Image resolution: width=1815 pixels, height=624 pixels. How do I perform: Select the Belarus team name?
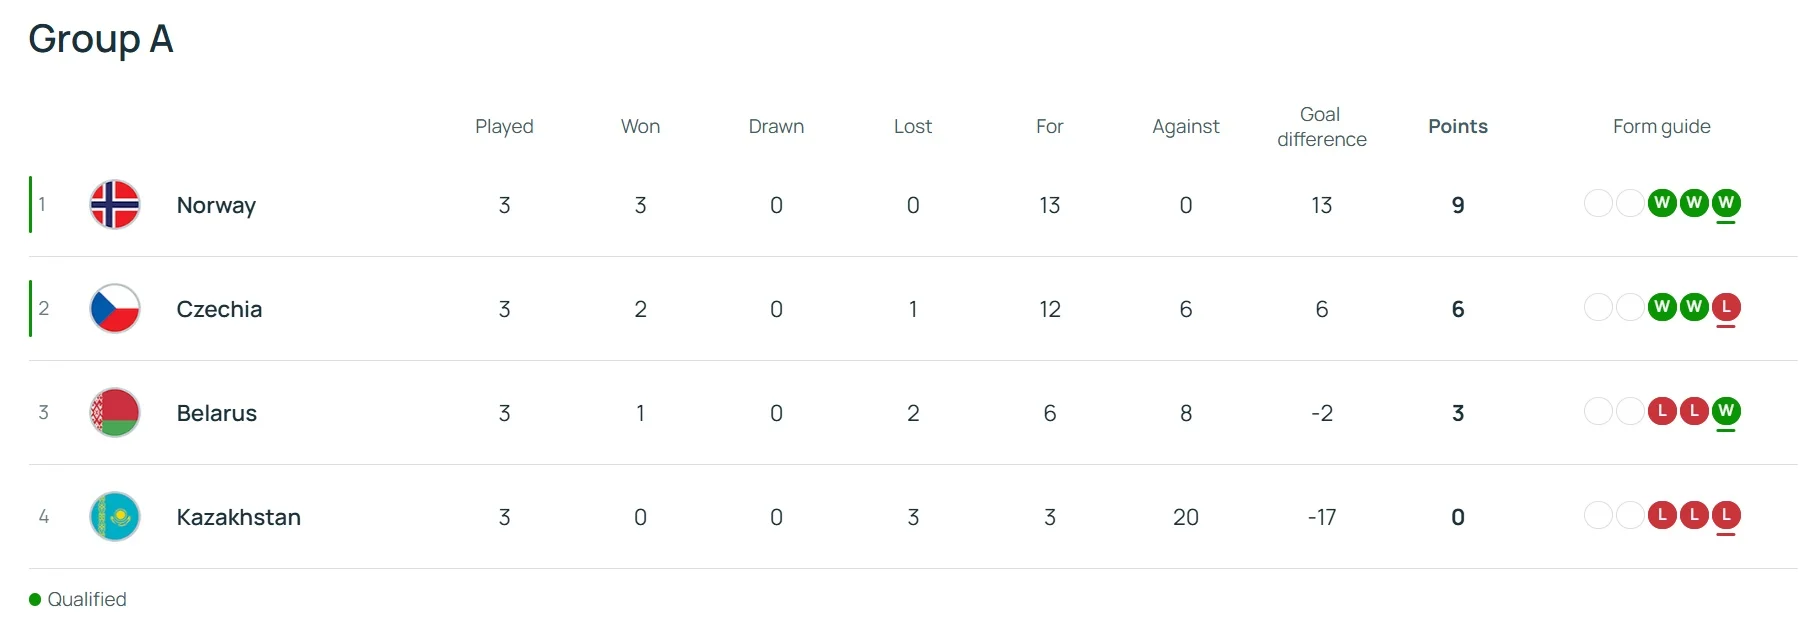tap(217, 413)
